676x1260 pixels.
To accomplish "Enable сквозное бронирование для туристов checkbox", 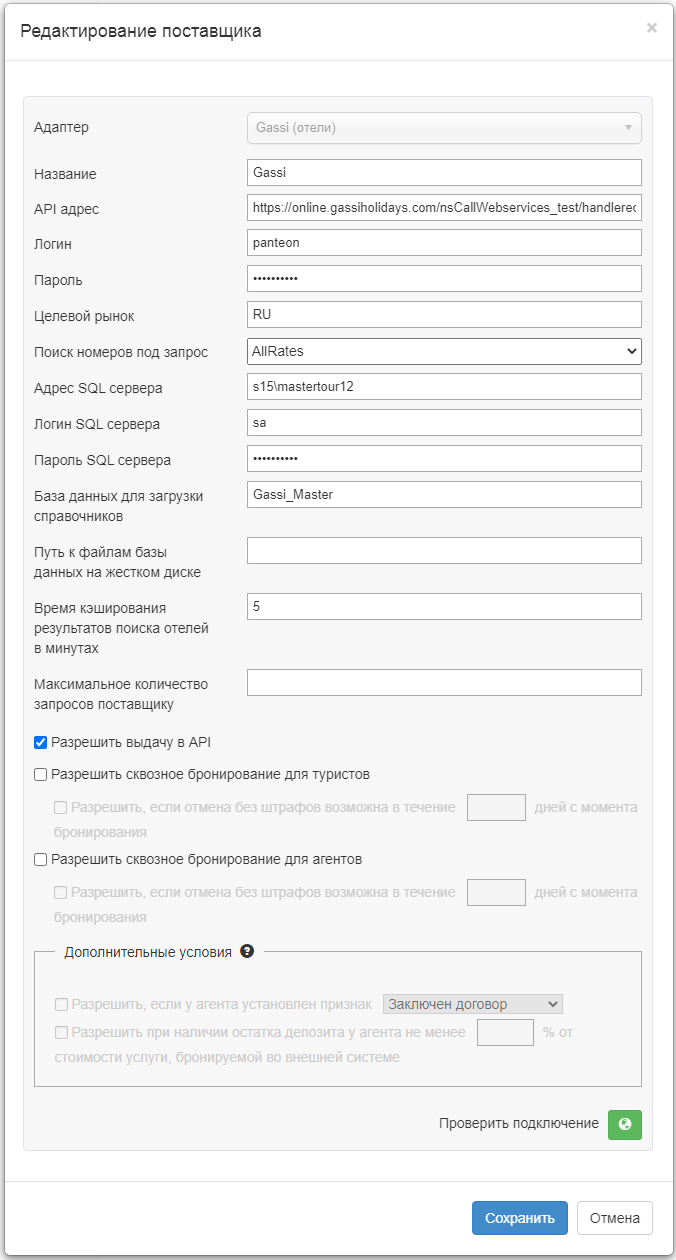I will (x=41, y=774).
